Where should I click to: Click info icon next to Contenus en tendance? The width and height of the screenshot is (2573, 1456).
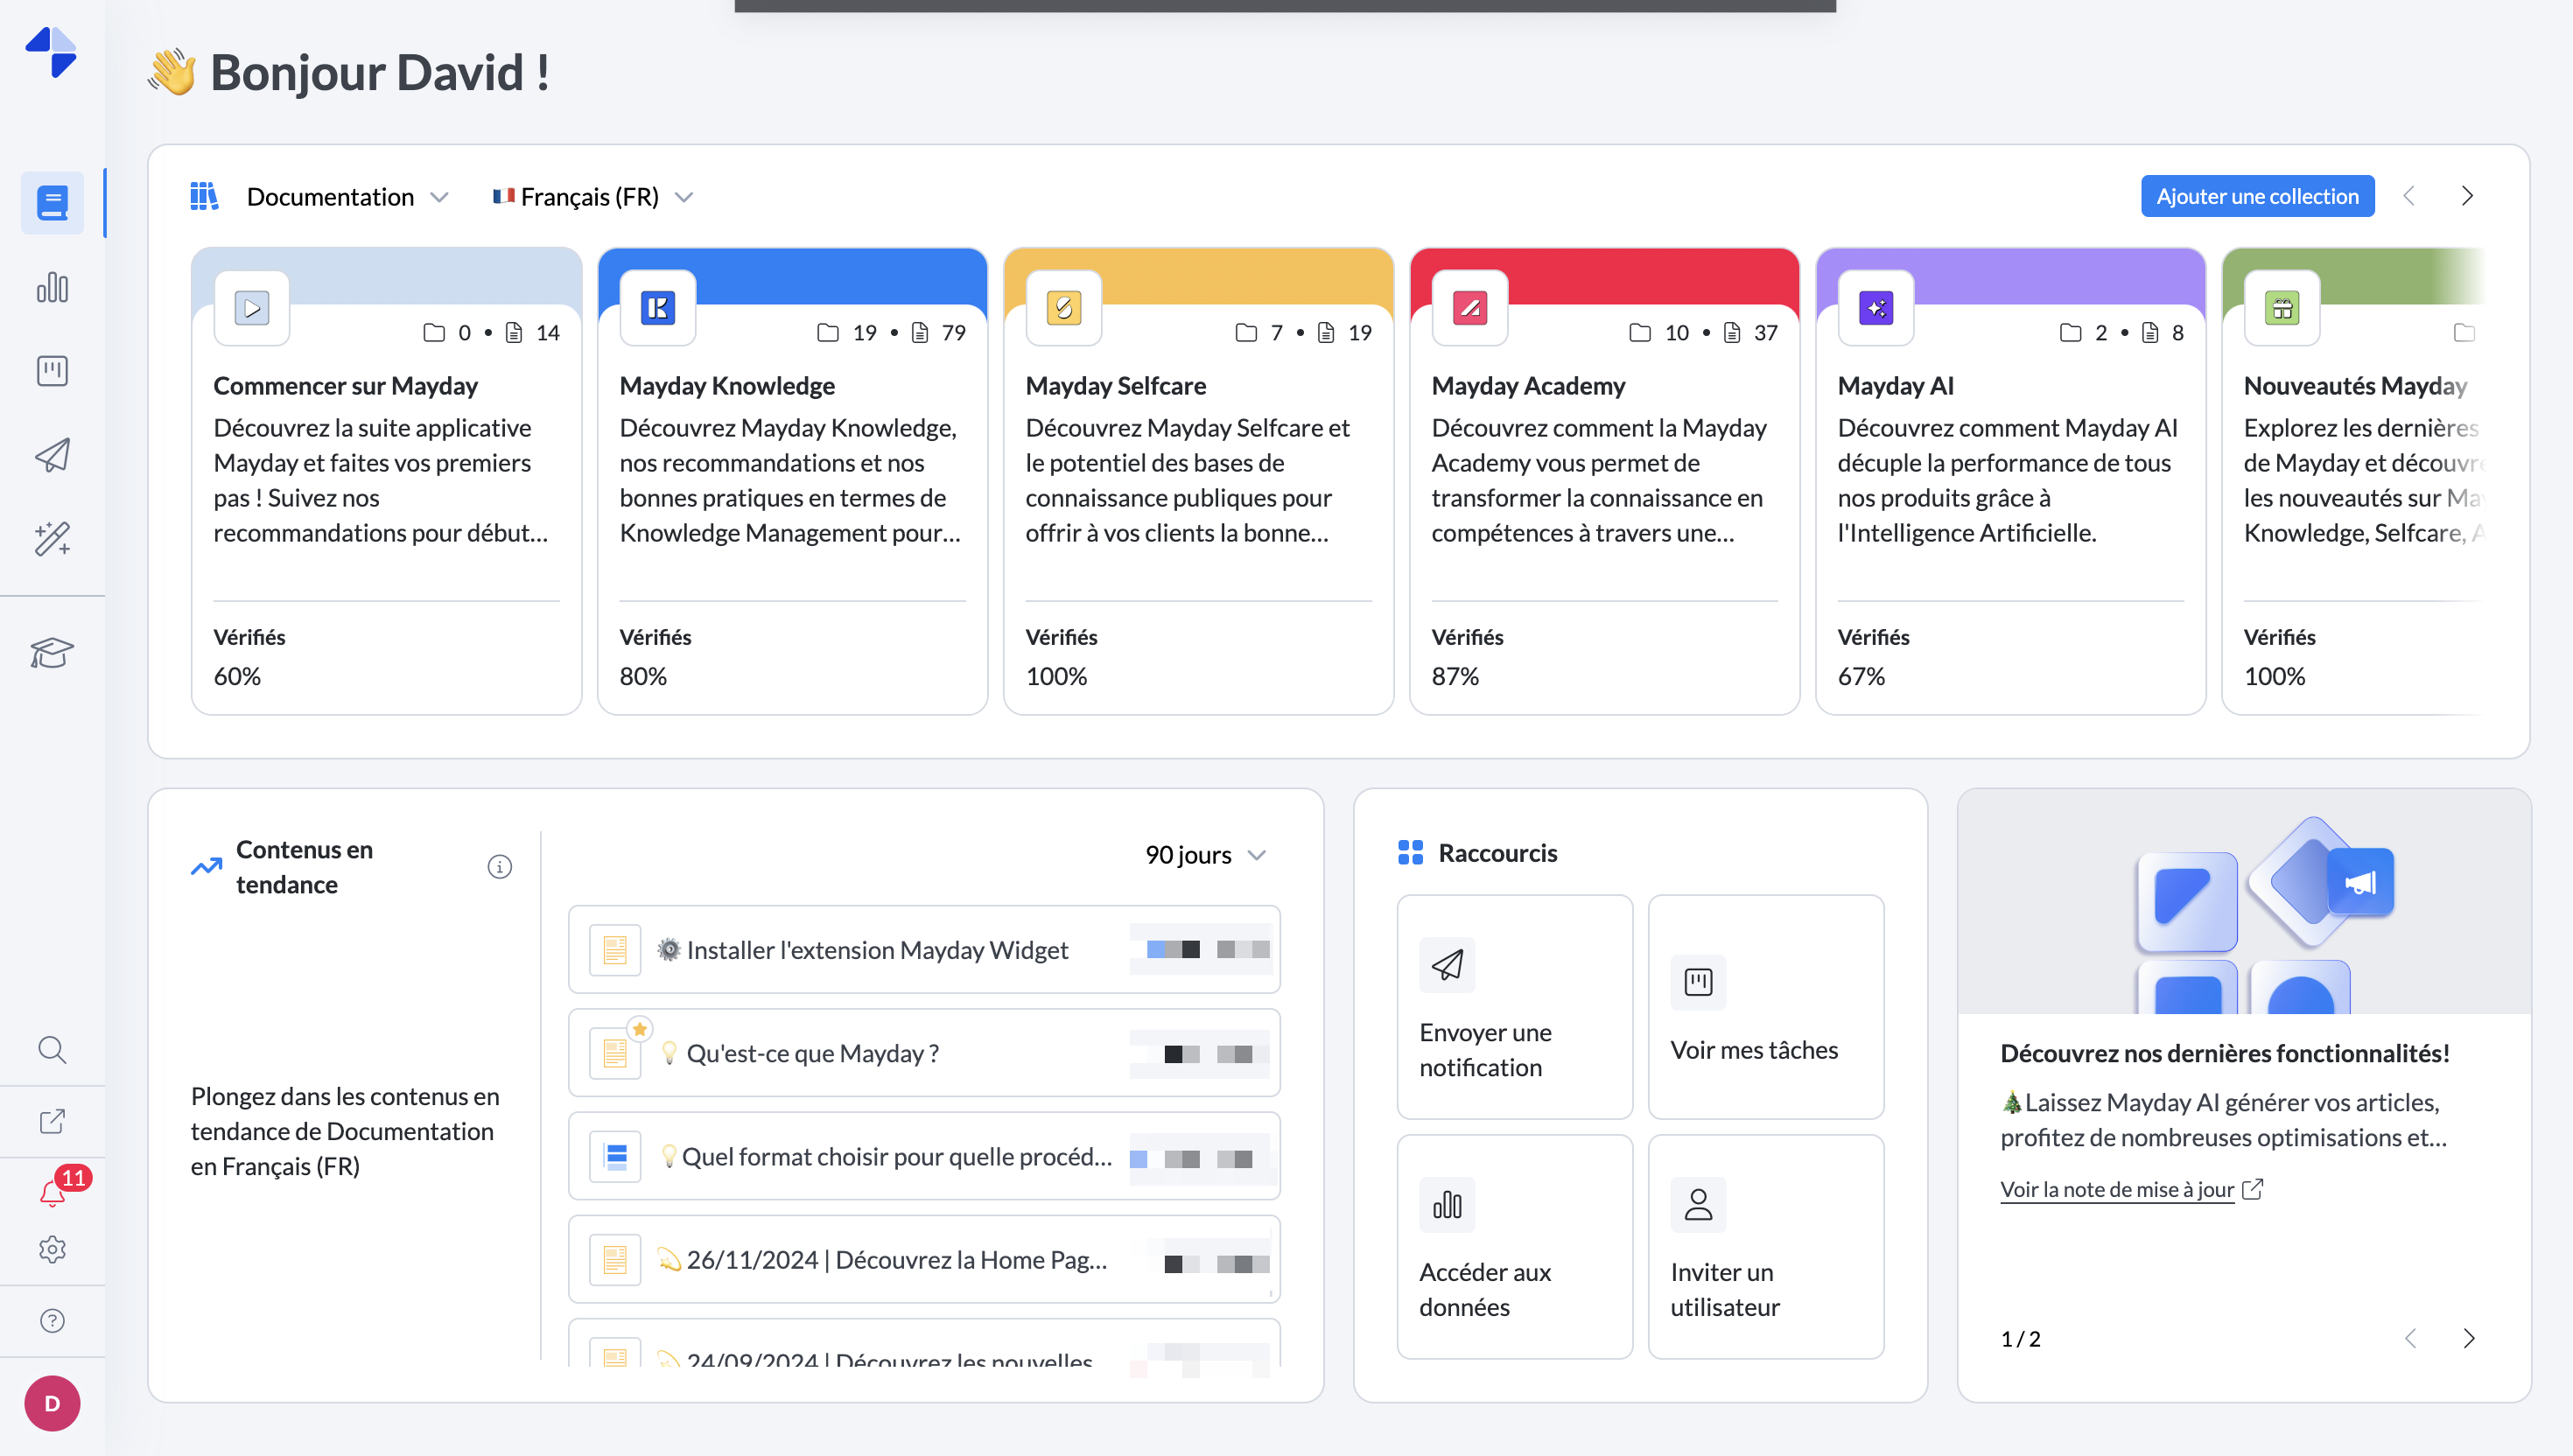pos(499,866)
